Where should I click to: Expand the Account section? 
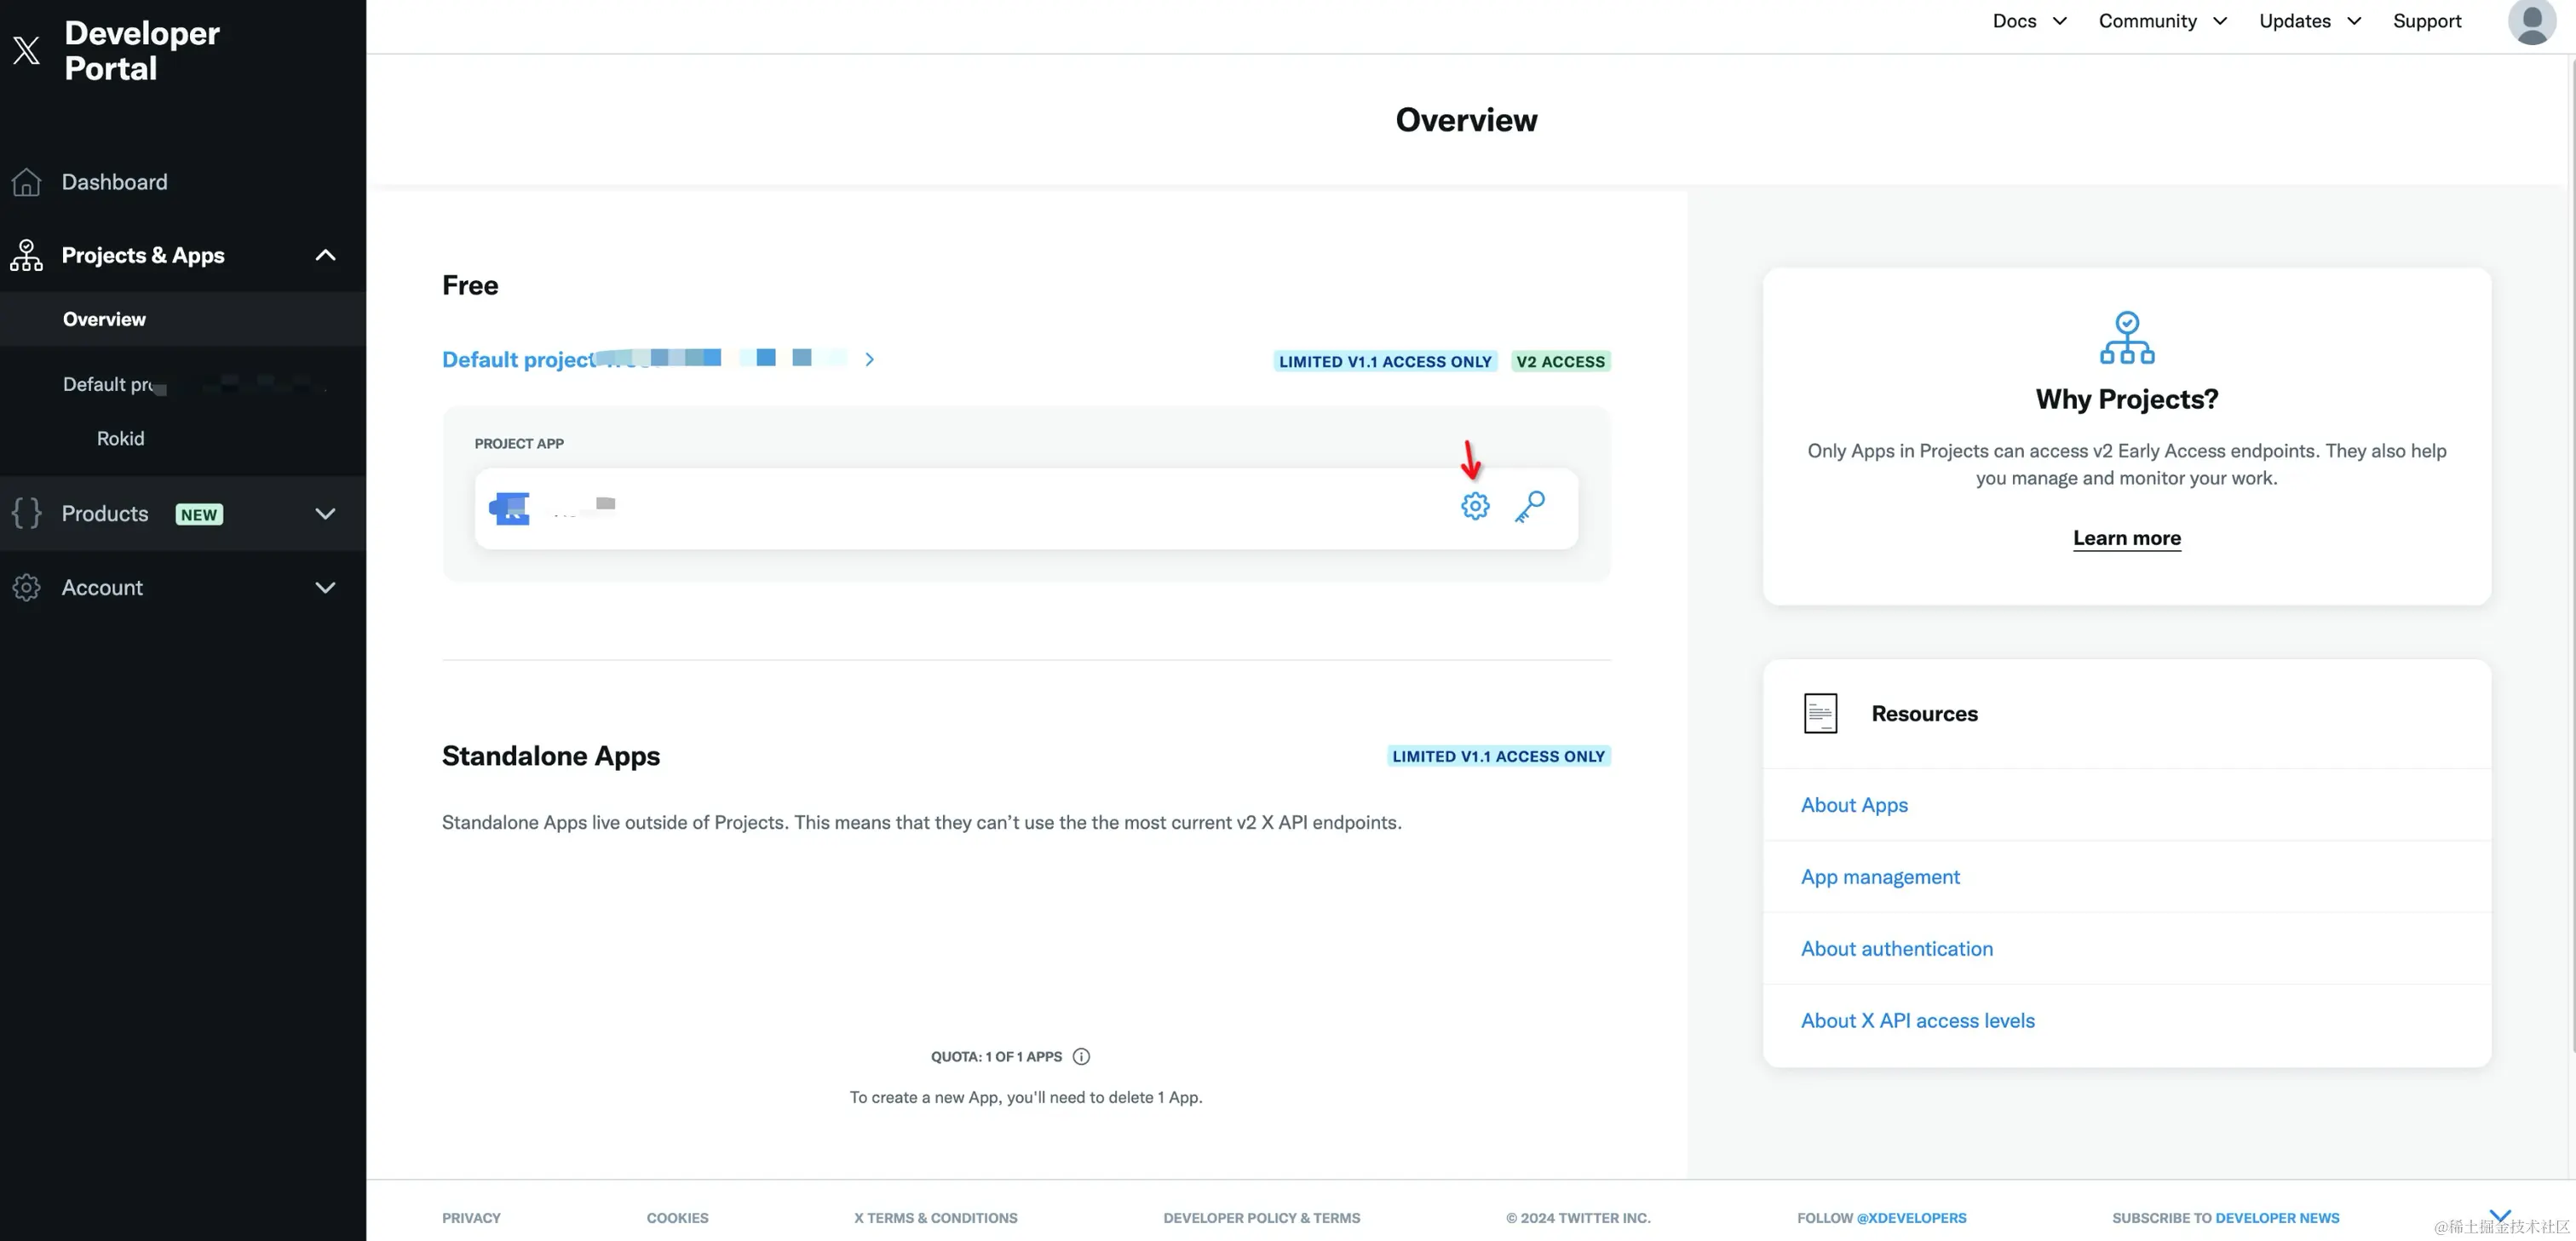325,588
